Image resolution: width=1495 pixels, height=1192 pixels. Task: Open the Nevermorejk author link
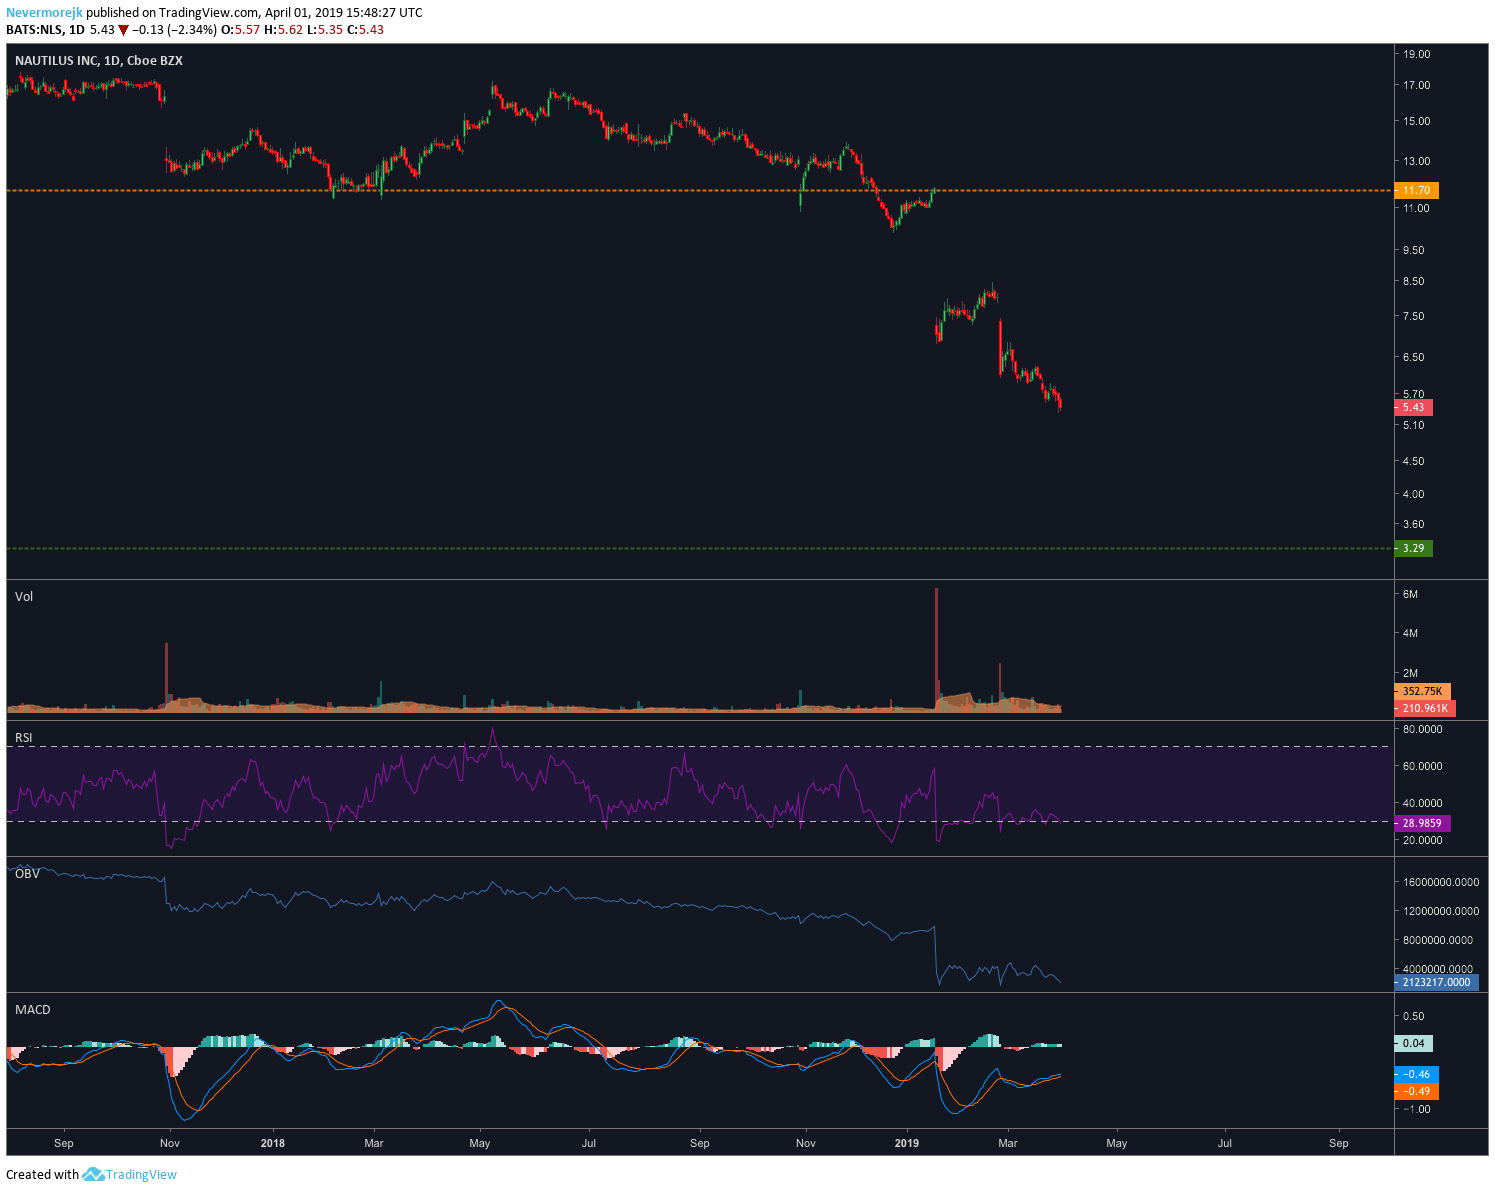tap(44, 13)
